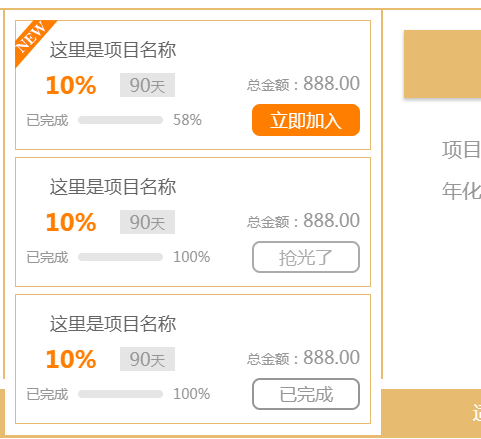Click the 90天 tag in third card
Viewport: 481px width, 439px height.
(x=147, y=359)
